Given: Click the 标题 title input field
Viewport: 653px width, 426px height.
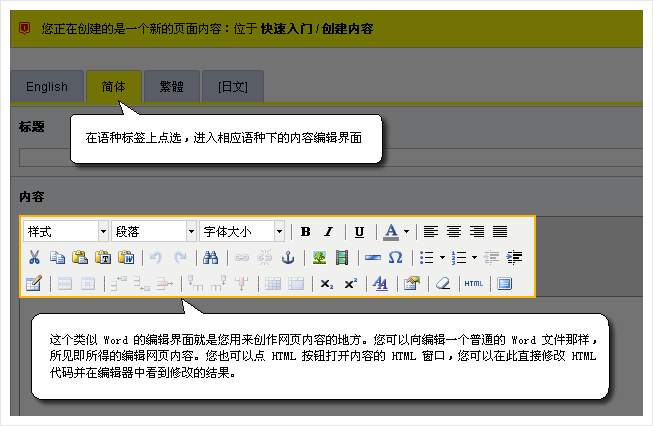Looking at the screenshot, I should point(330,157).
